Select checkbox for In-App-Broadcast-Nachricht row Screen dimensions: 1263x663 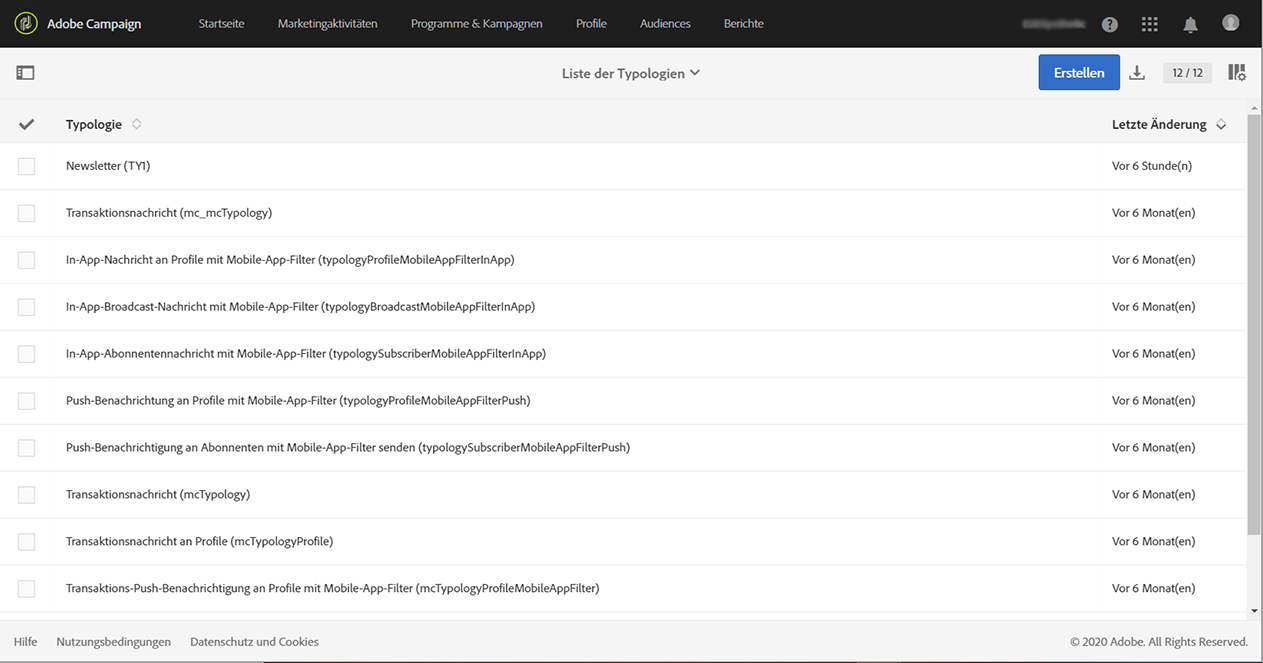coord(26,307)
